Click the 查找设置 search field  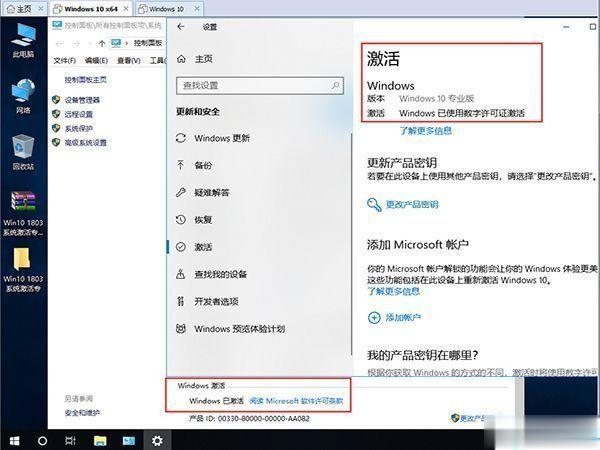(260, 85)
